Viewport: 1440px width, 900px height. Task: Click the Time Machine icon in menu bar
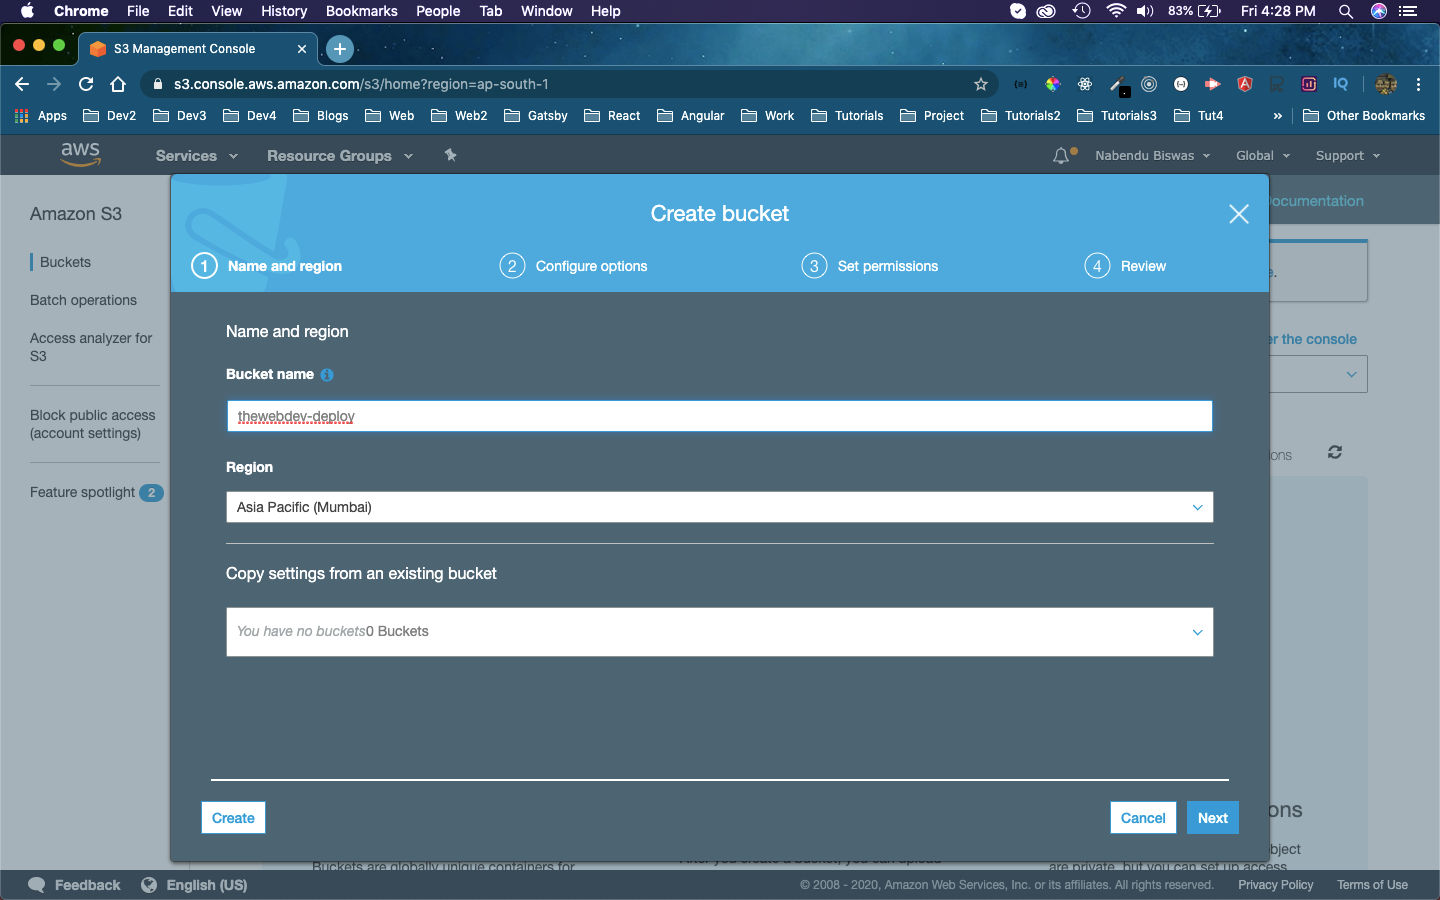coord(1081,11)
